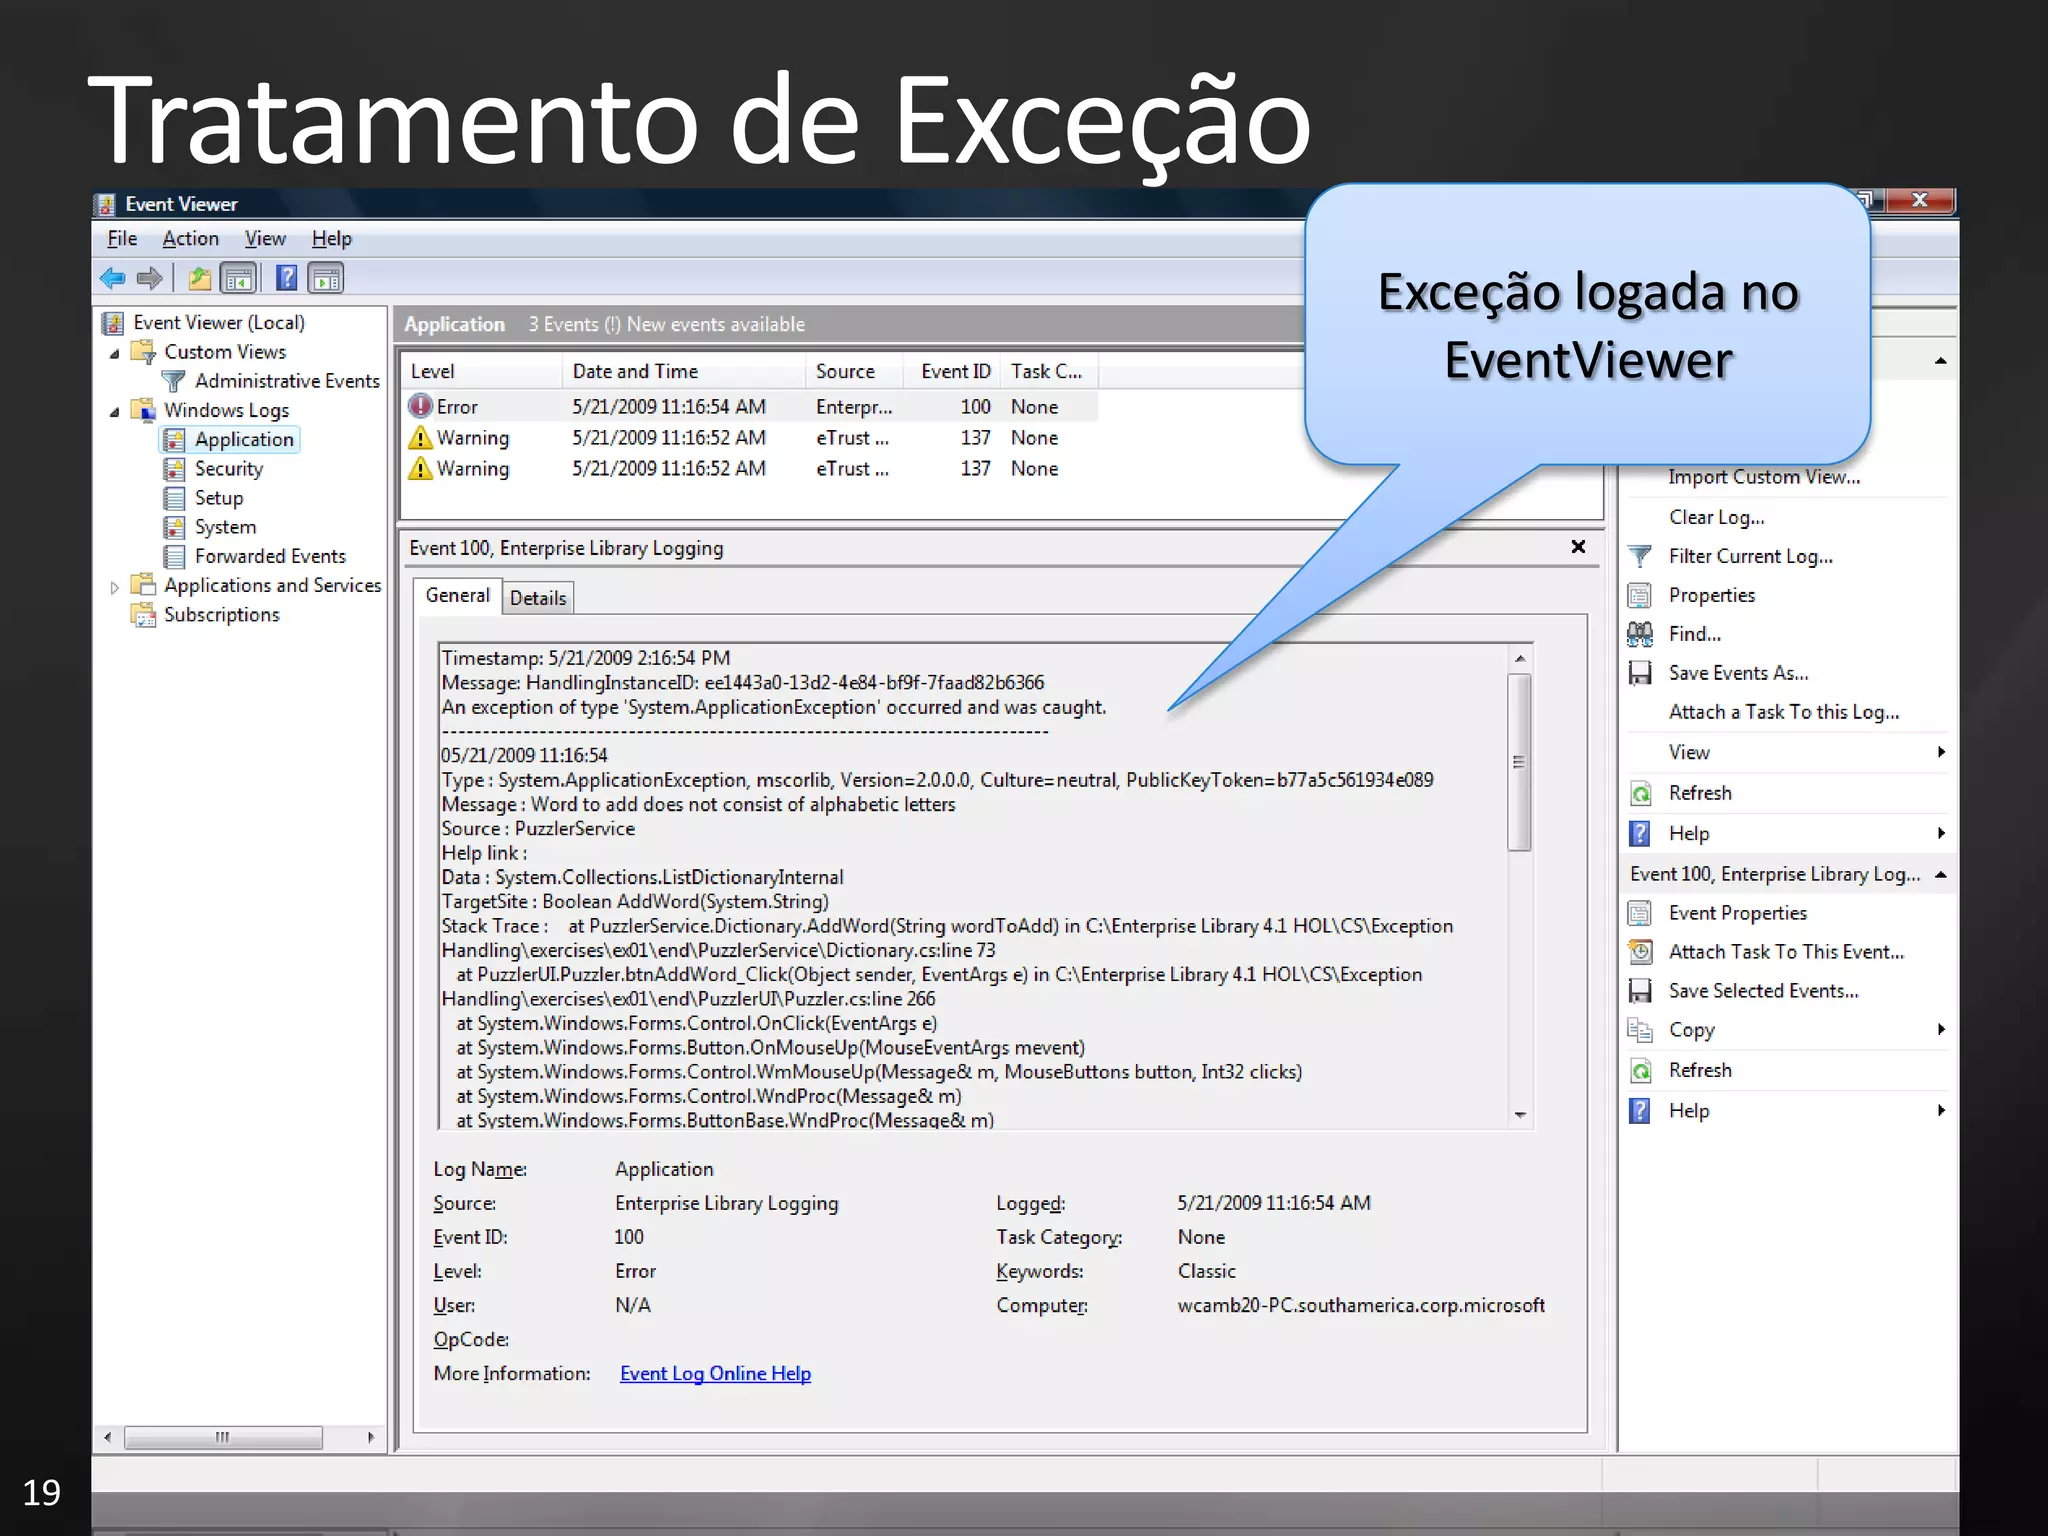Sort by the Level column header

[482, 371]
